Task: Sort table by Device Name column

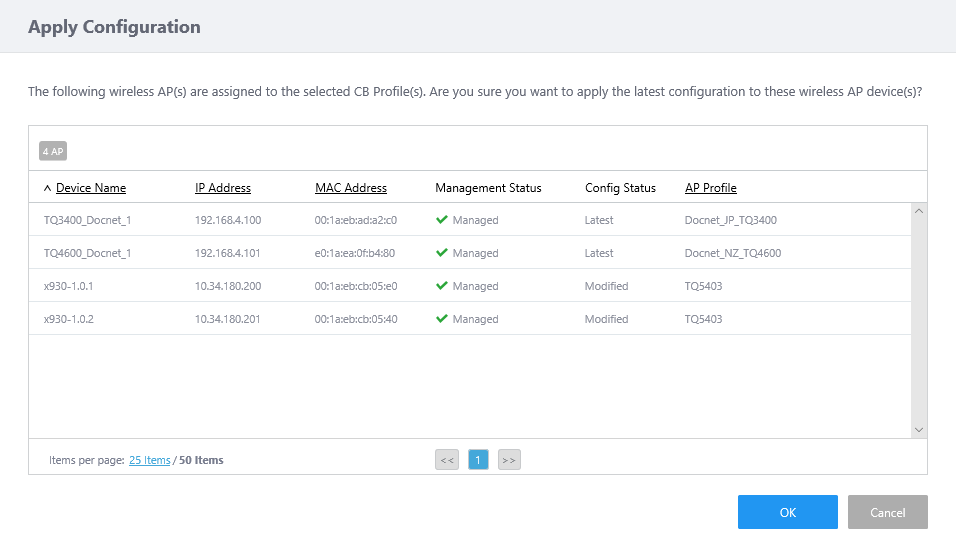Action: coord(91,188)
